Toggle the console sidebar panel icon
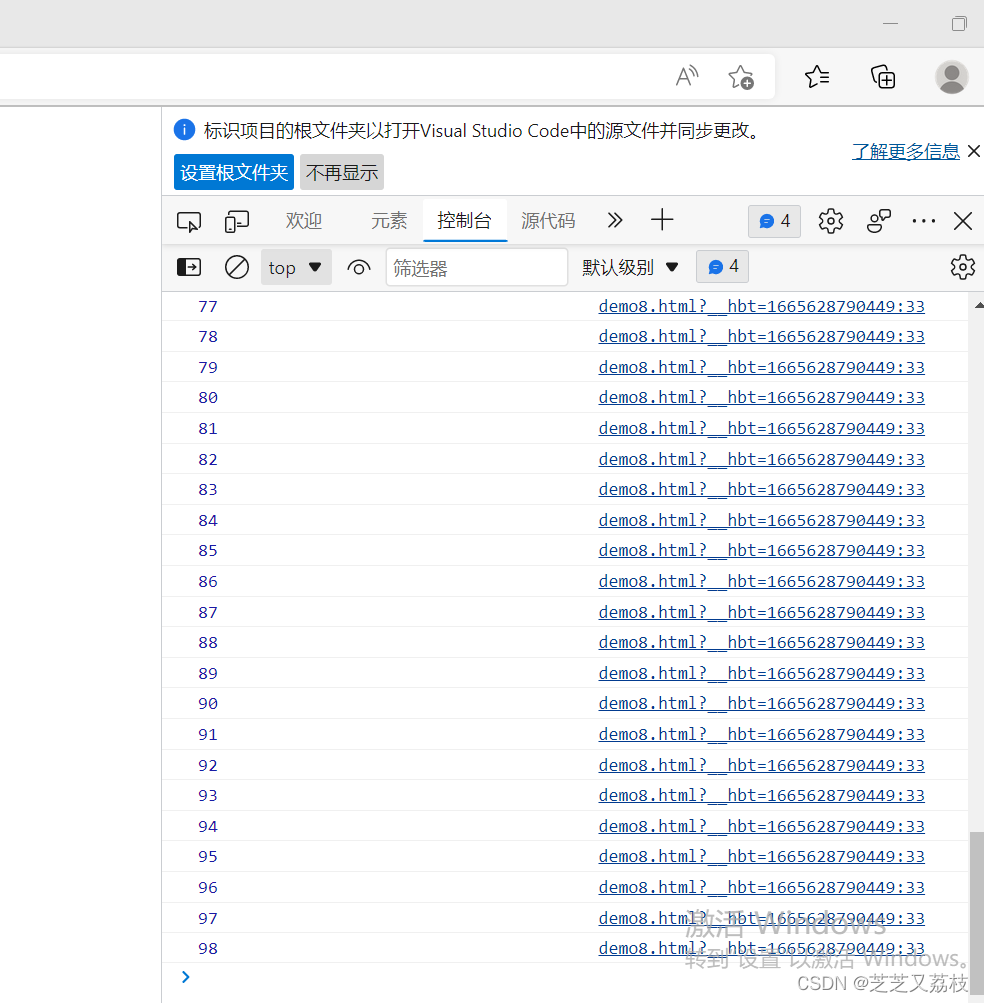984x1003 pixels. pos(189,267)
